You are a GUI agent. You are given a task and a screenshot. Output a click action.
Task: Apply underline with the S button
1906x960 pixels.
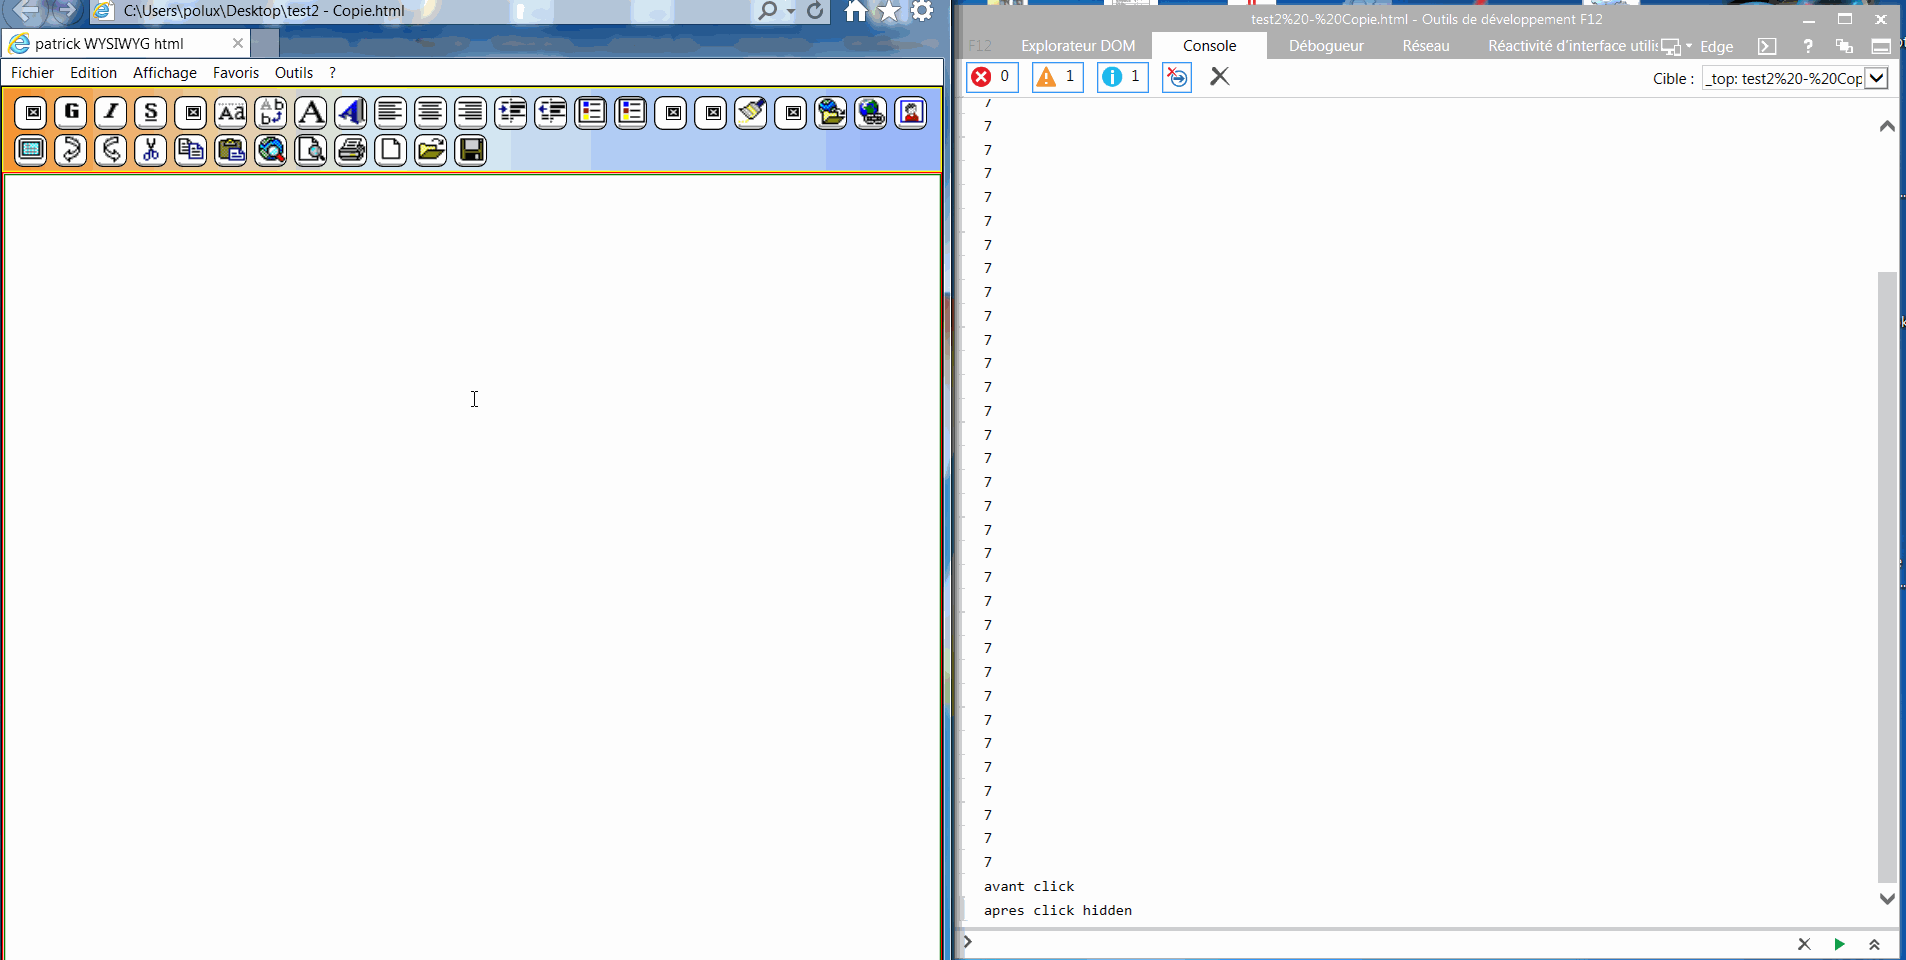coord(151,113)
